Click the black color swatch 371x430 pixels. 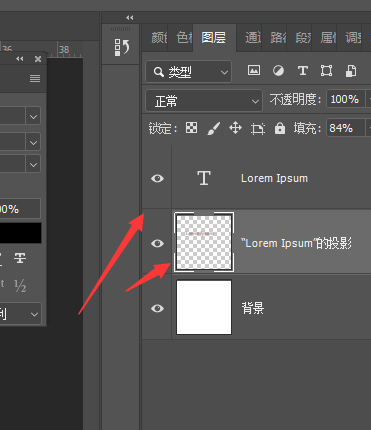click(x=20, y=233)
